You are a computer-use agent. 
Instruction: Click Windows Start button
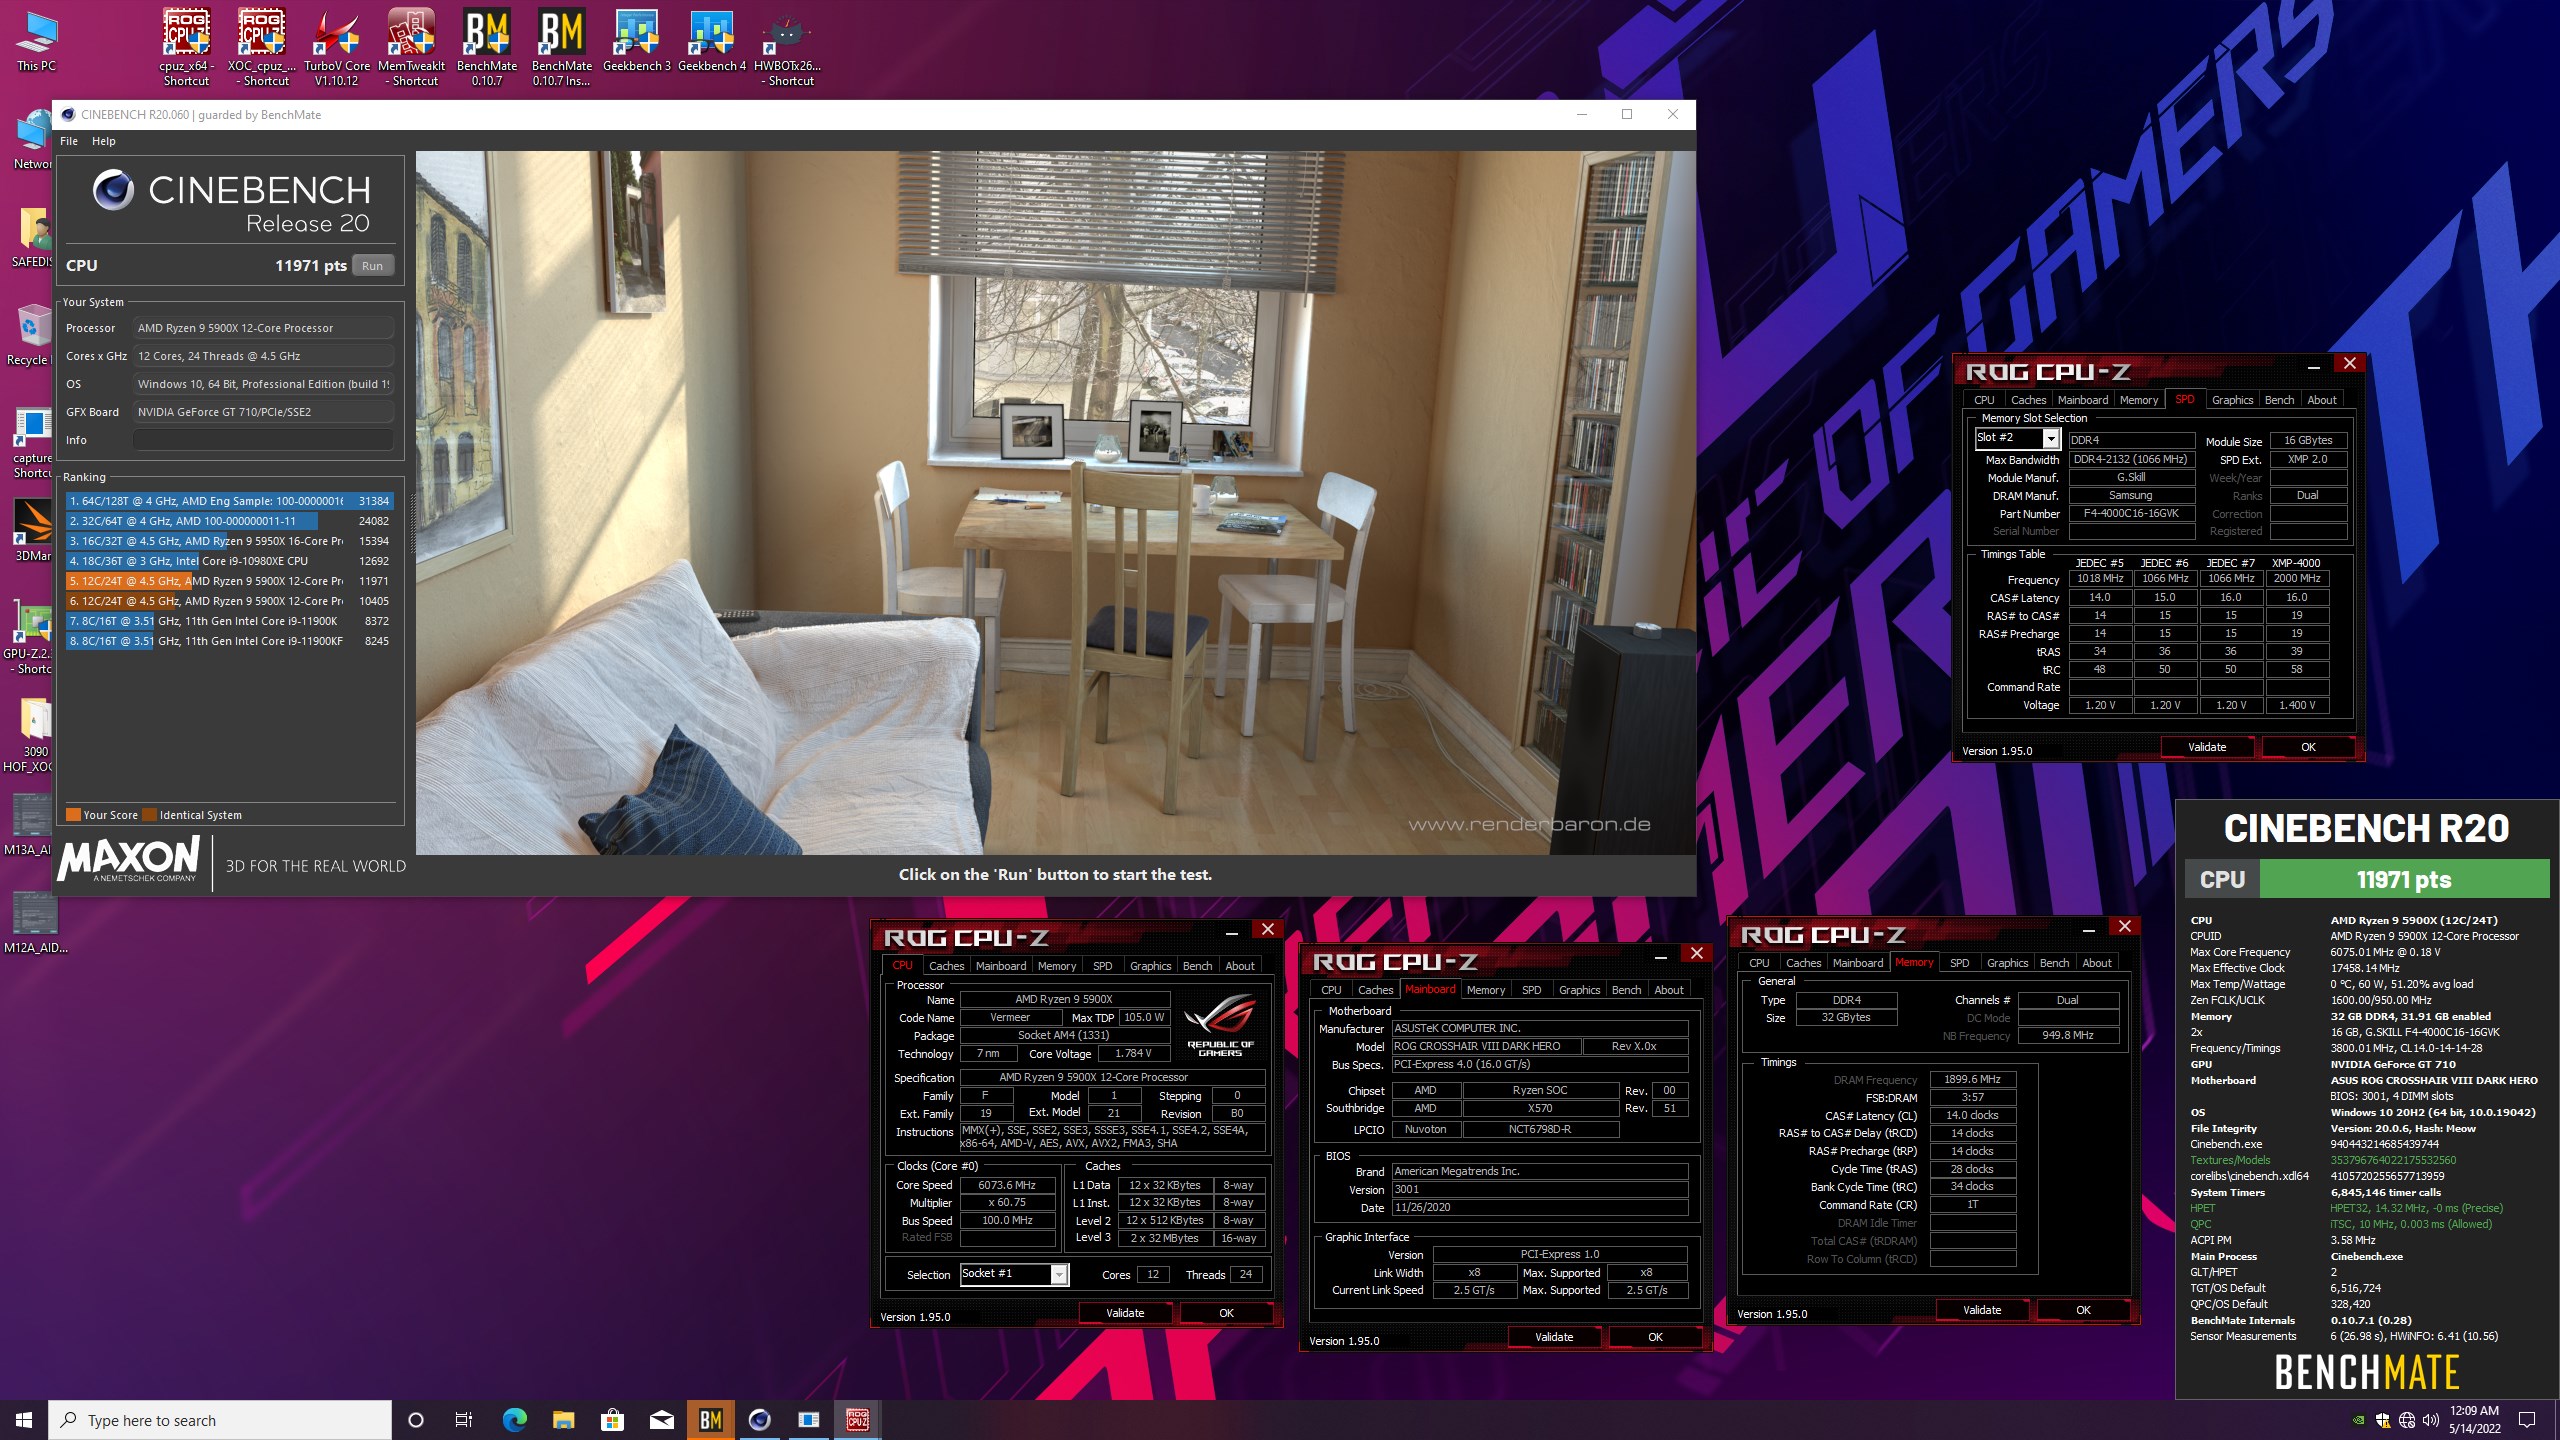(x=24, y=1420)
